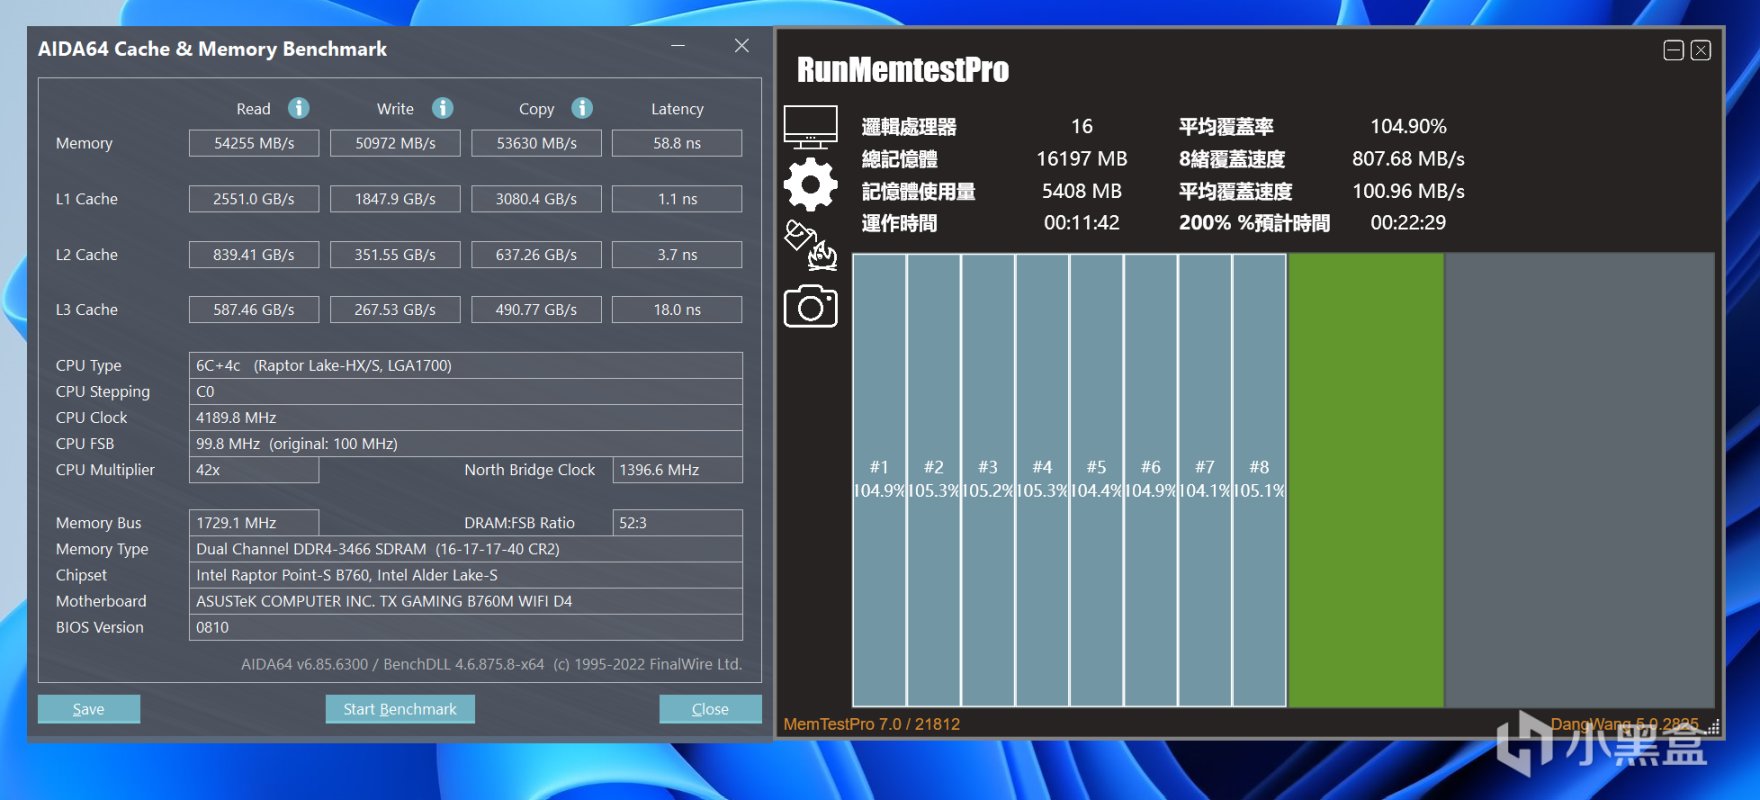Screen dimensions: 1760x800
Task: Click the green progress block in RunMemtestPro
Action: [1366, 480]
